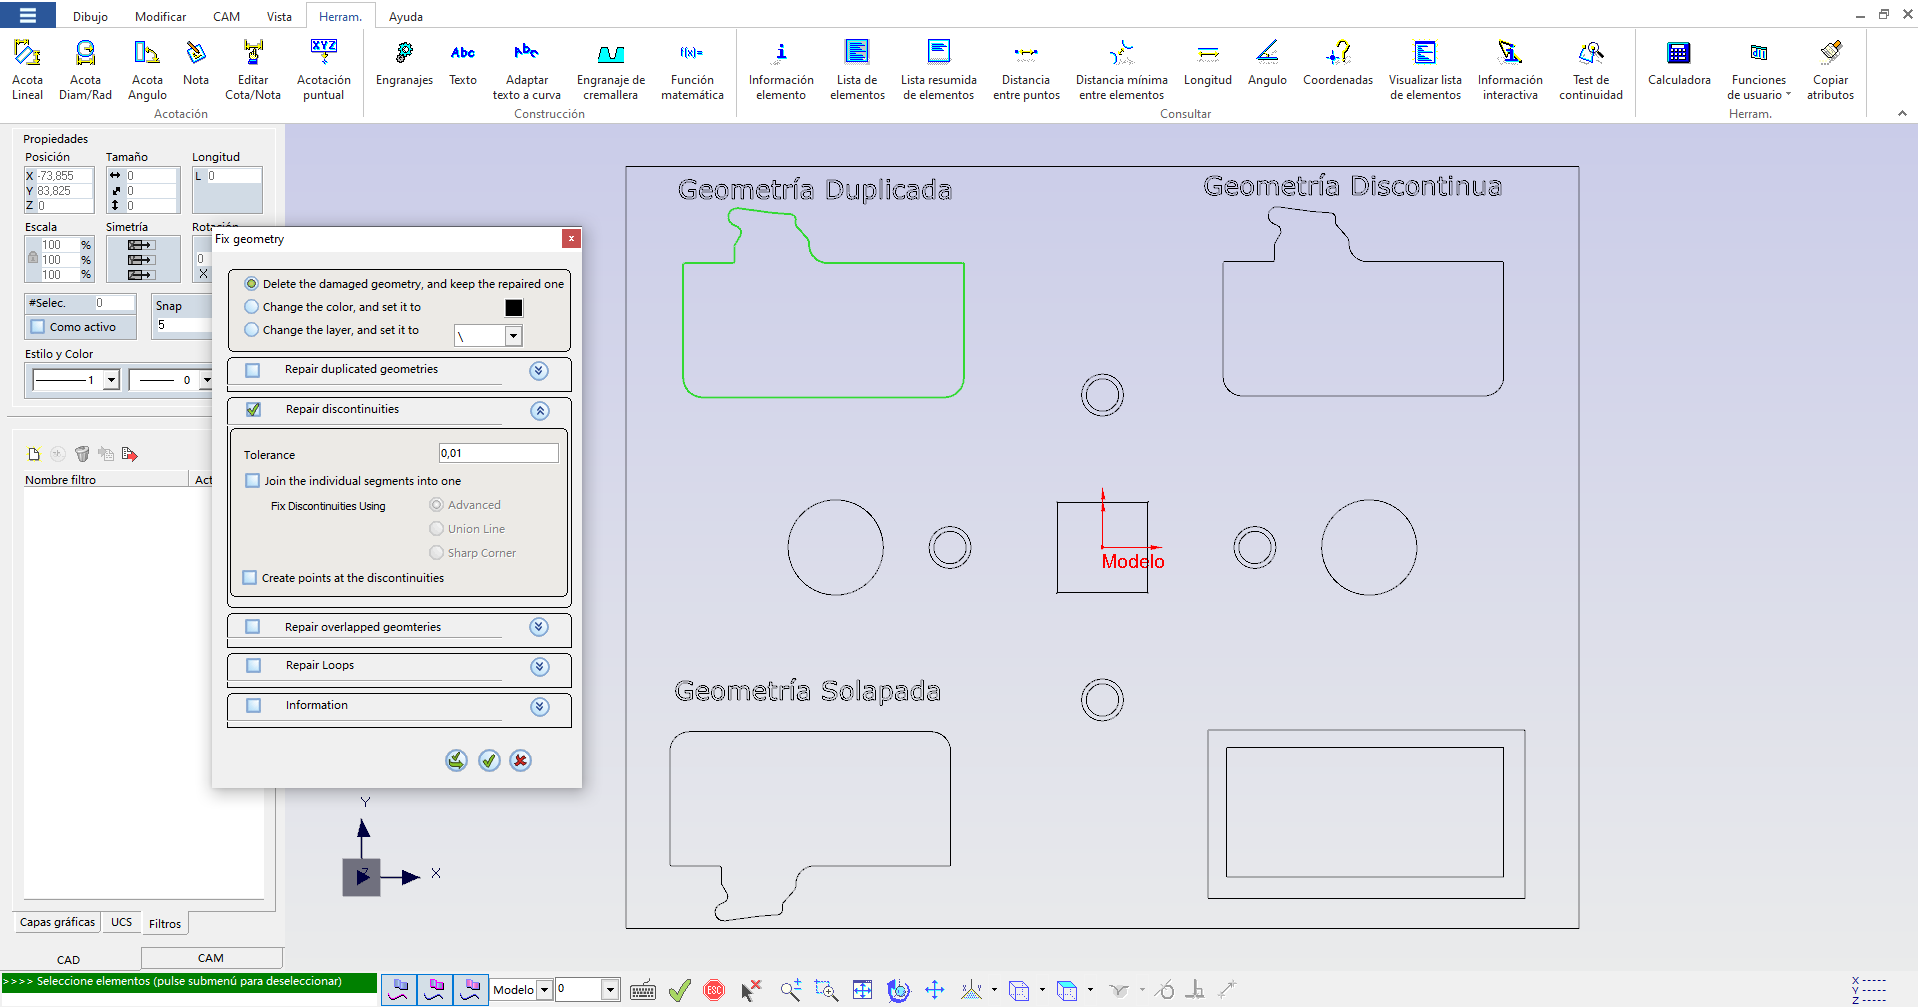Run the Test de continuidad tool
The width and height of the screenshot is (1918, 1007).
tap(1590, 68)
